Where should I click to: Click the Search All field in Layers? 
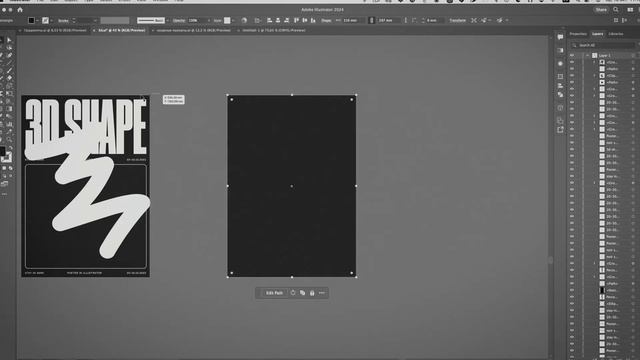click(x=602, y=45)
